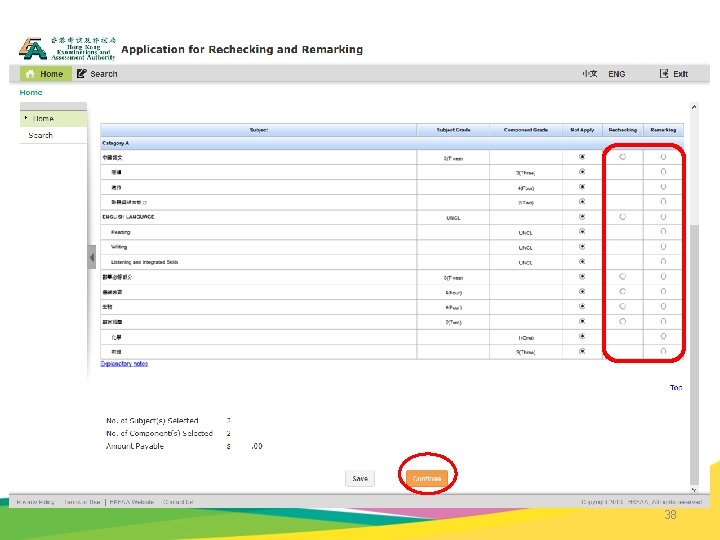Click the Subject column header
Viewport: 720px width, 540px height.
pos(259,130)
